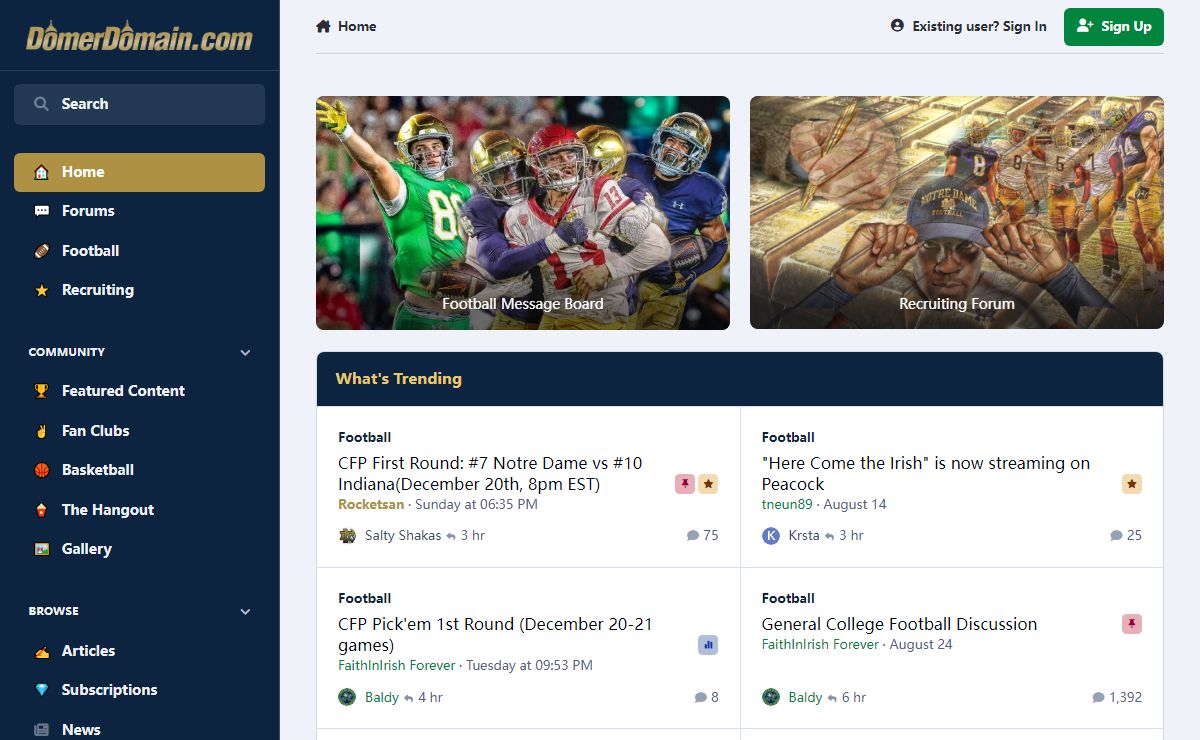
Task: Open "Here Come the Irish" streaming topic
Action: [926, 474]
